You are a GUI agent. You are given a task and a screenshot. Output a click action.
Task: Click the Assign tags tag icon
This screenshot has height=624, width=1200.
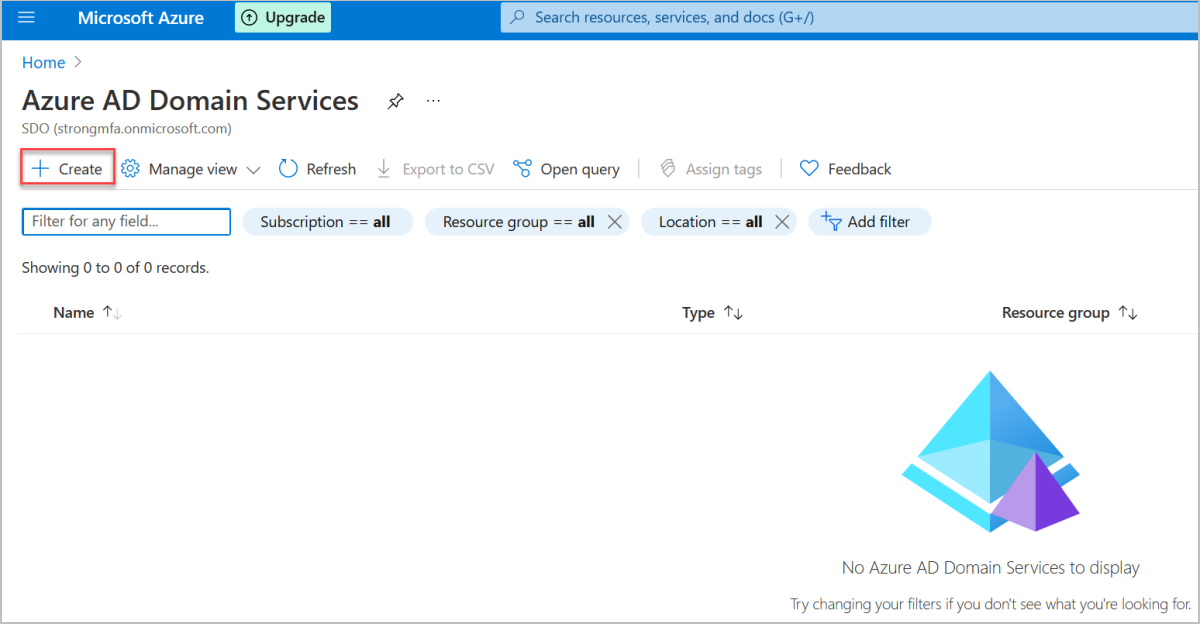point(668,169)
